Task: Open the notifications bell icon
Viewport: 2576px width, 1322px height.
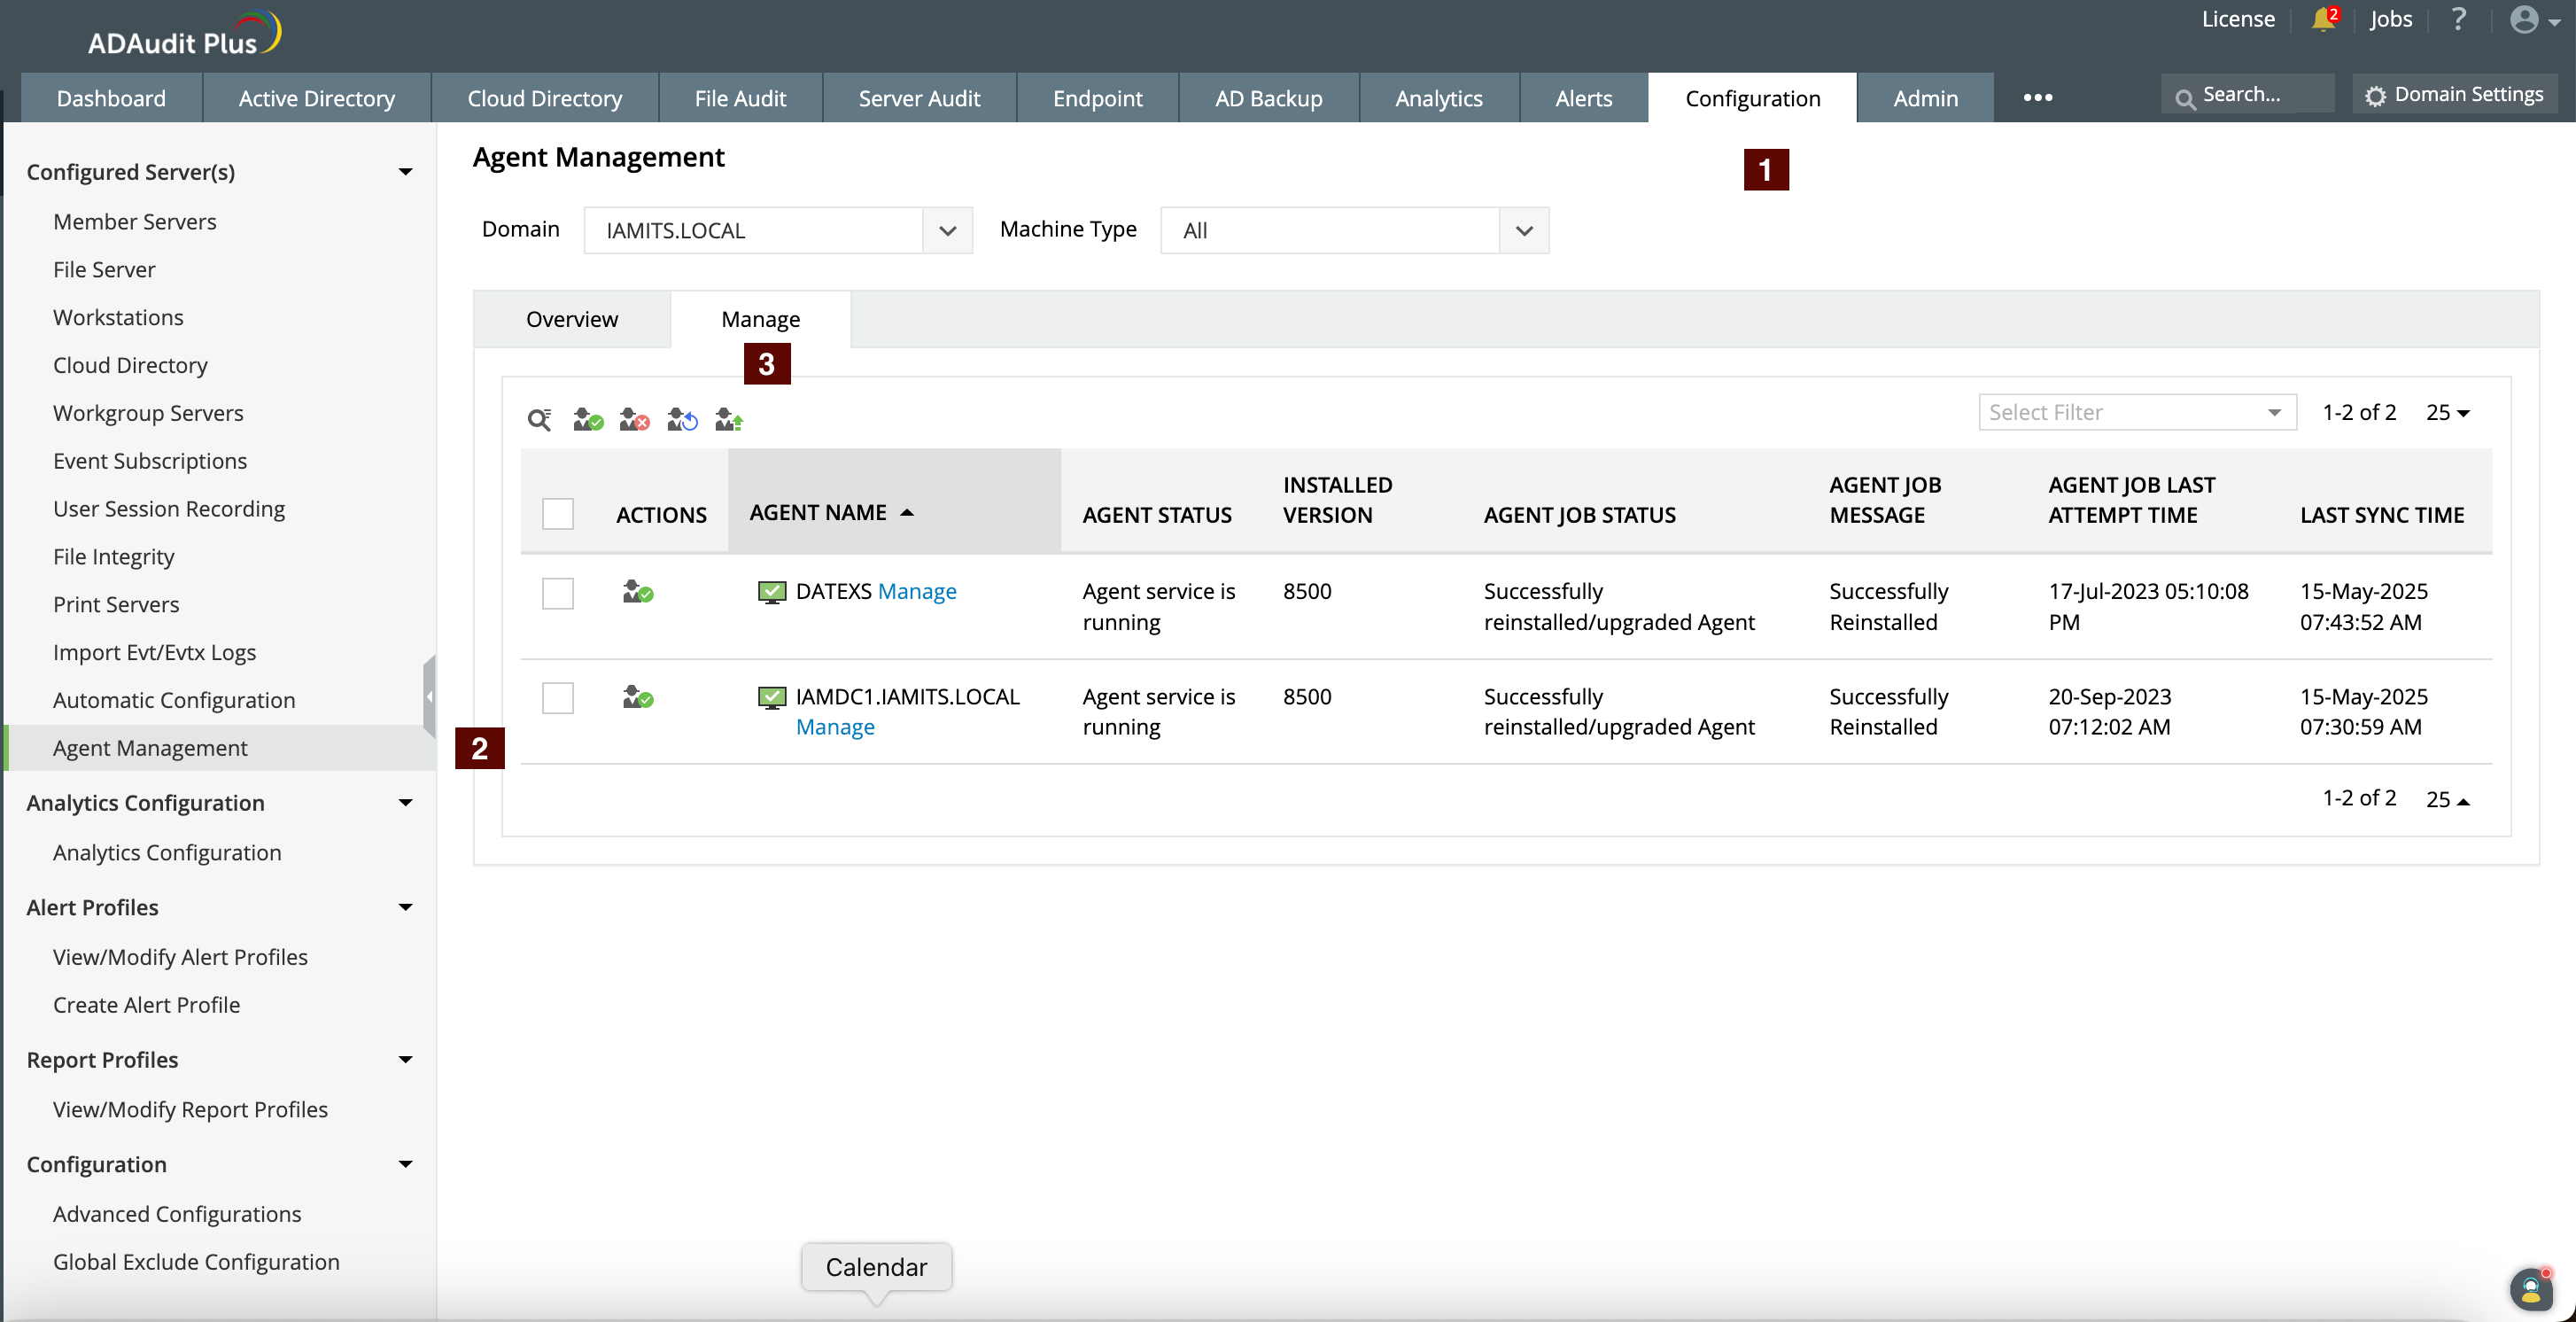Action: (2323, 20)
